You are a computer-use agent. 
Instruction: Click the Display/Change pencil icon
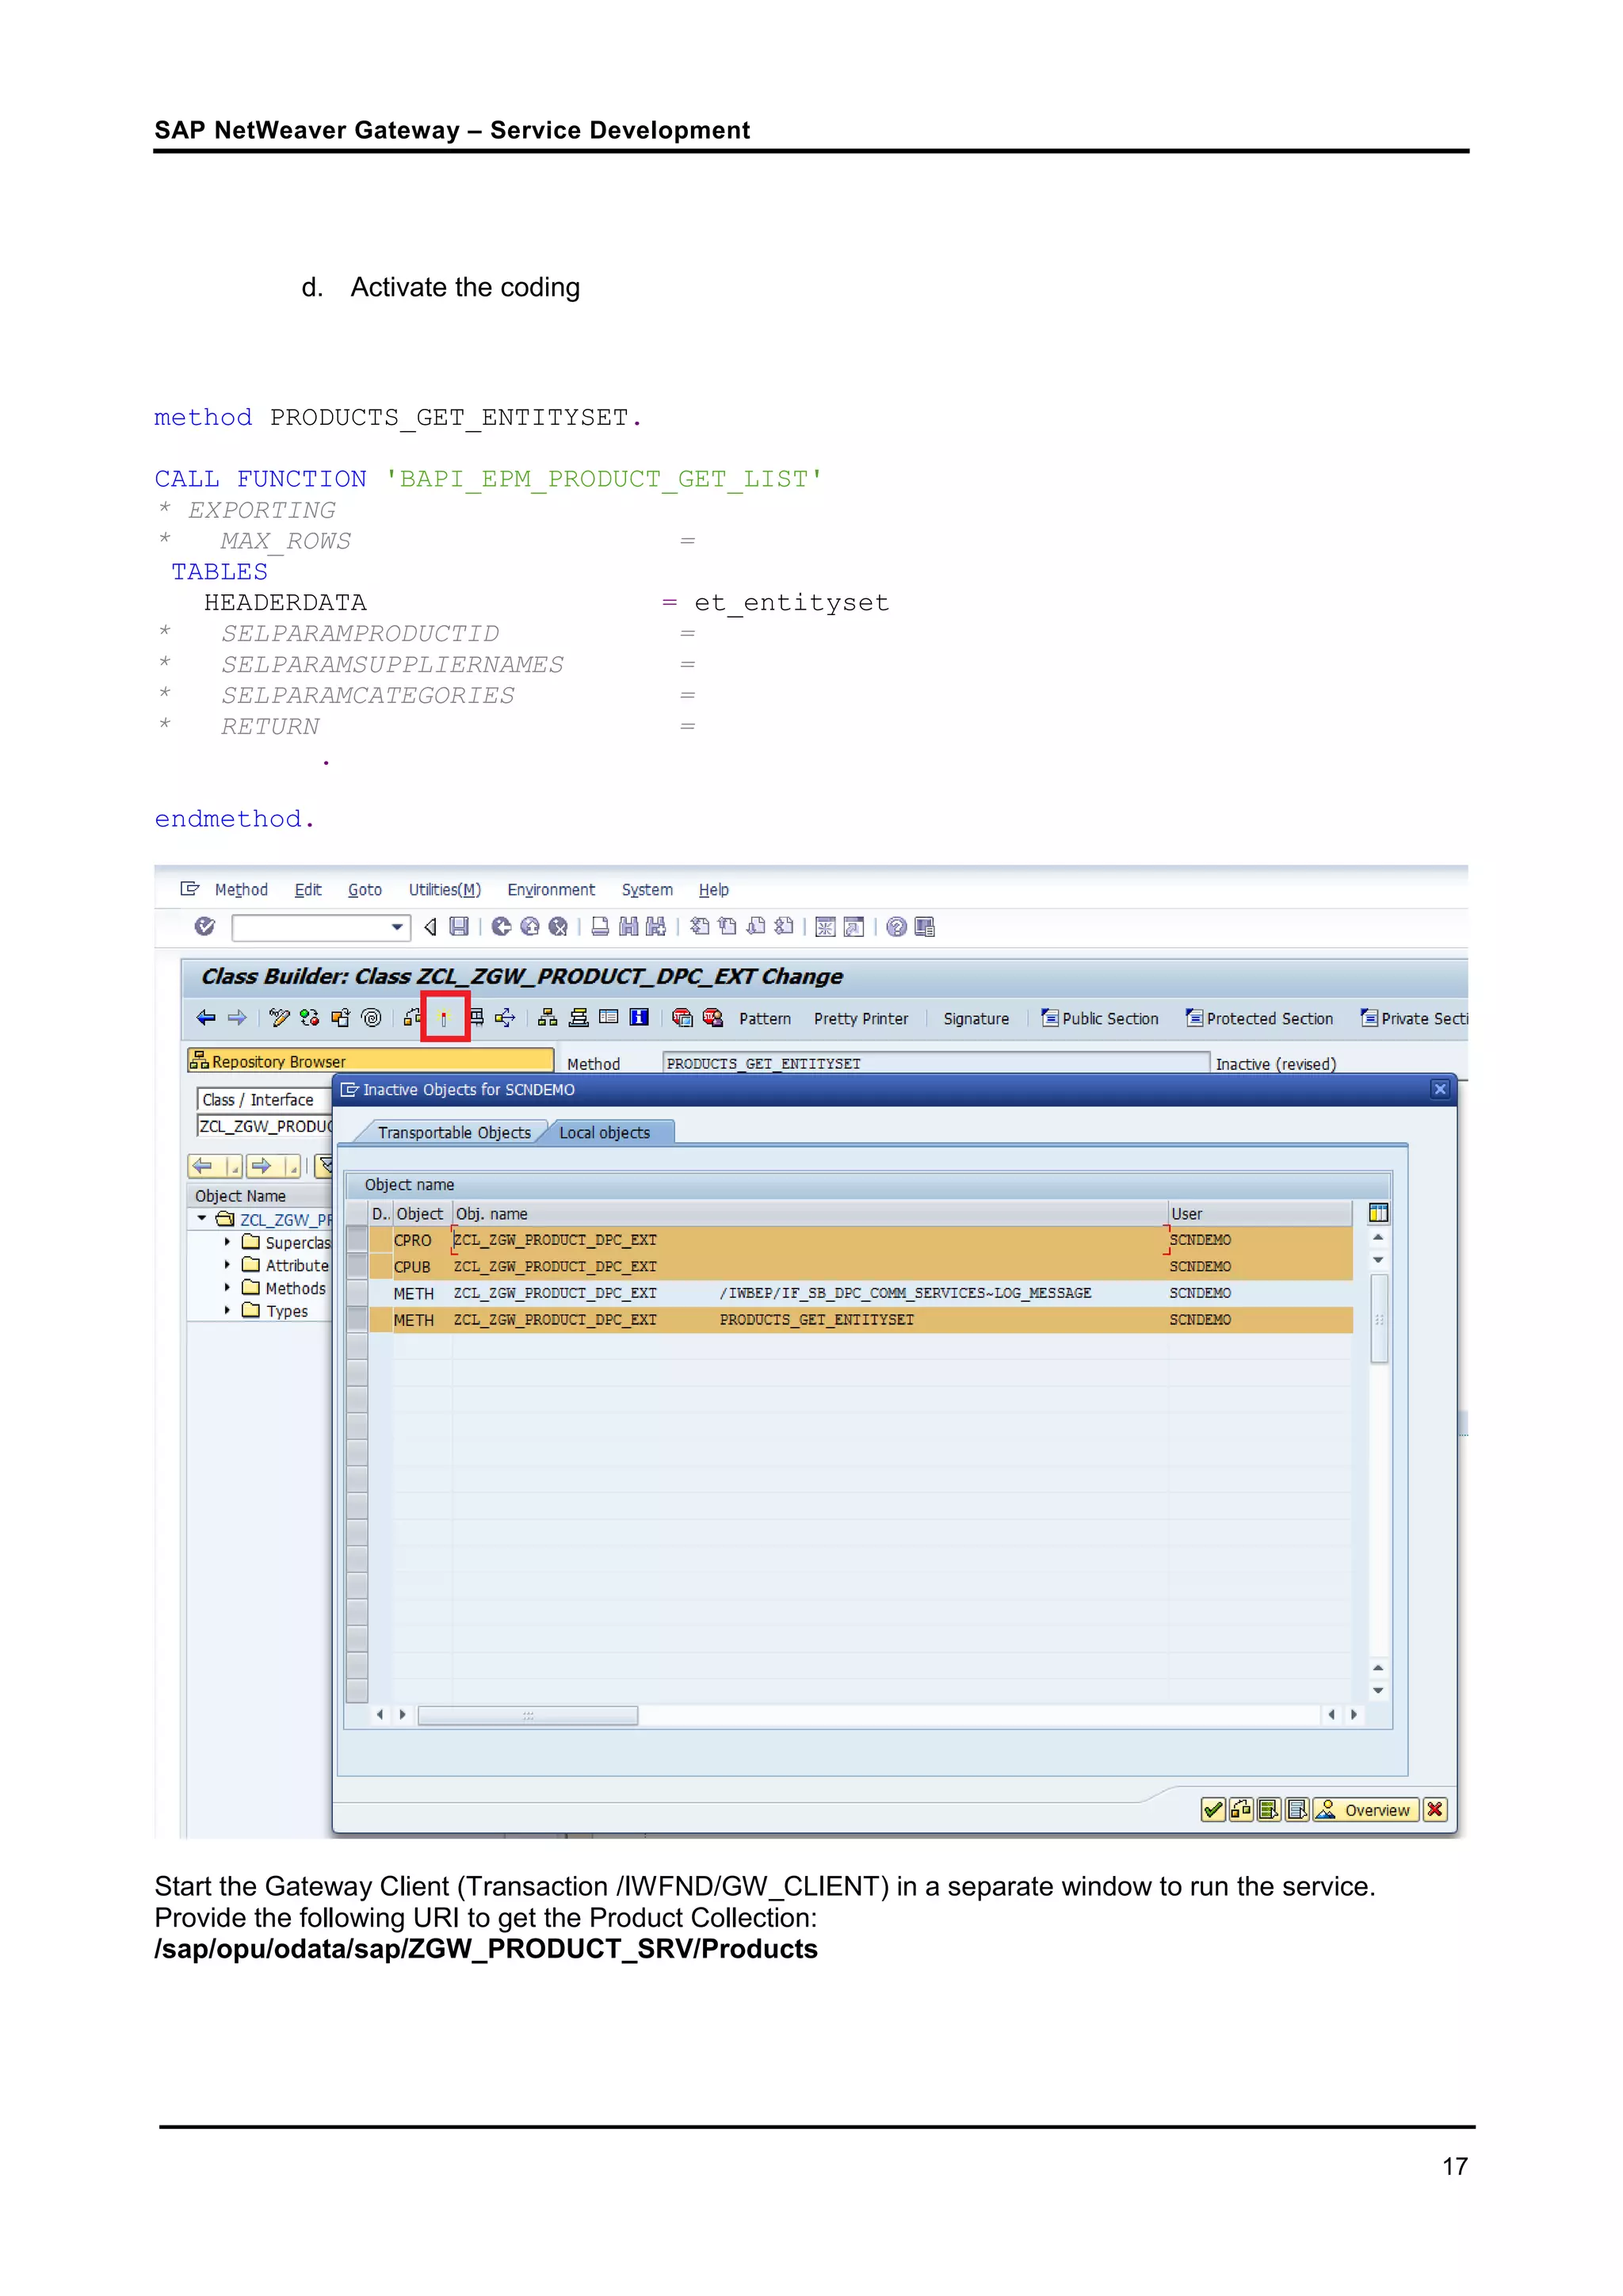[x=280, y=1018]
